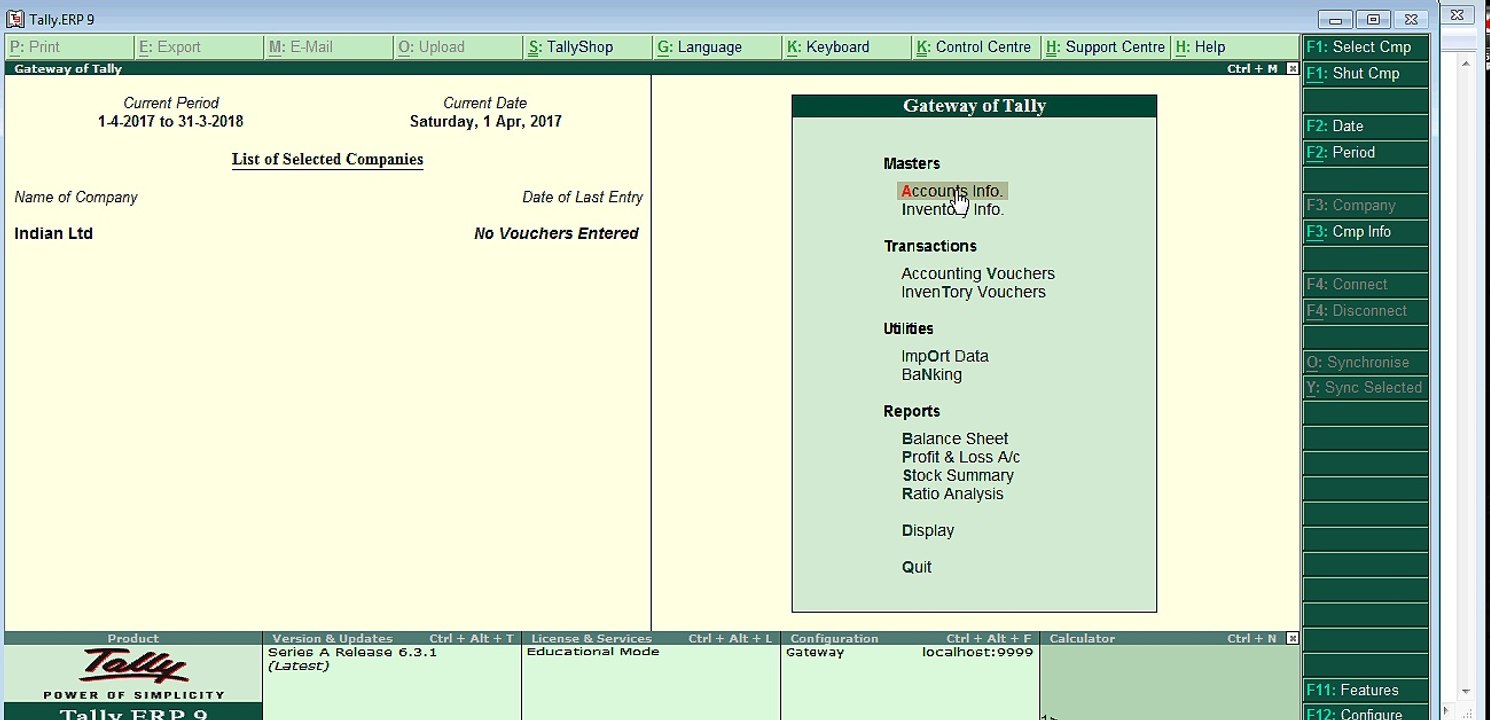Click F2: Period button
This screenshot has height=720, width=1490.
click(1366, 153)
